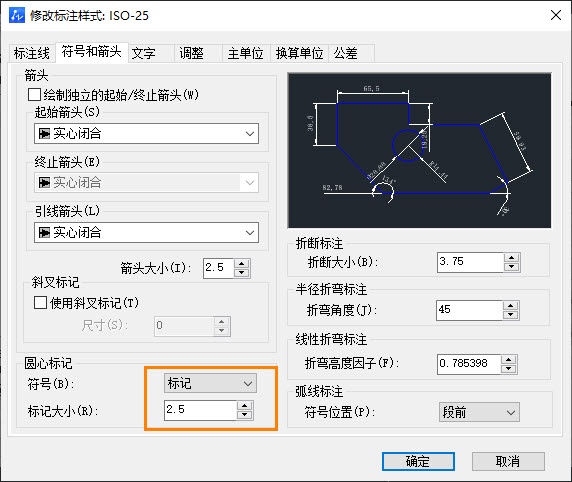Click the 取消 button
Image resolution: width=572 pixels, height=482 pixels.
(x=508, y=462)
